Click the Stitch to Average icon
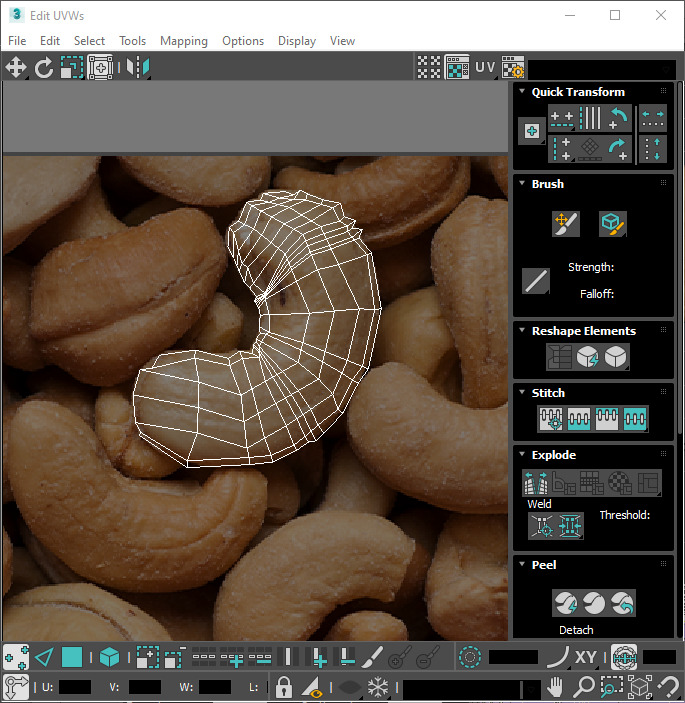This screenshot has width=685, height=703. (579, 419)
